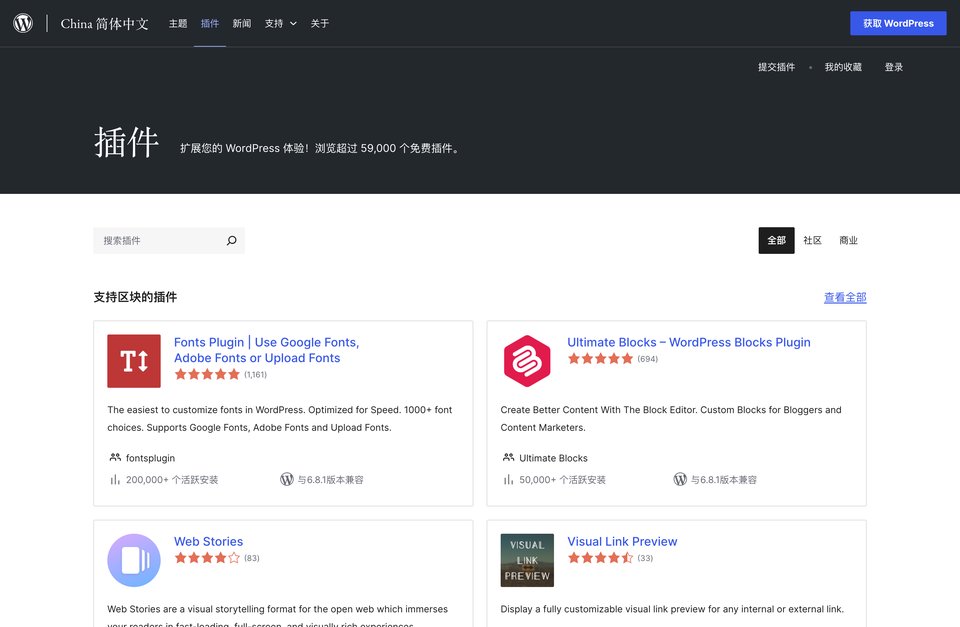The height and width of the screenshot is (627, 960).
Task: Click the WordPress logo icon
Action: coord(23,23)
